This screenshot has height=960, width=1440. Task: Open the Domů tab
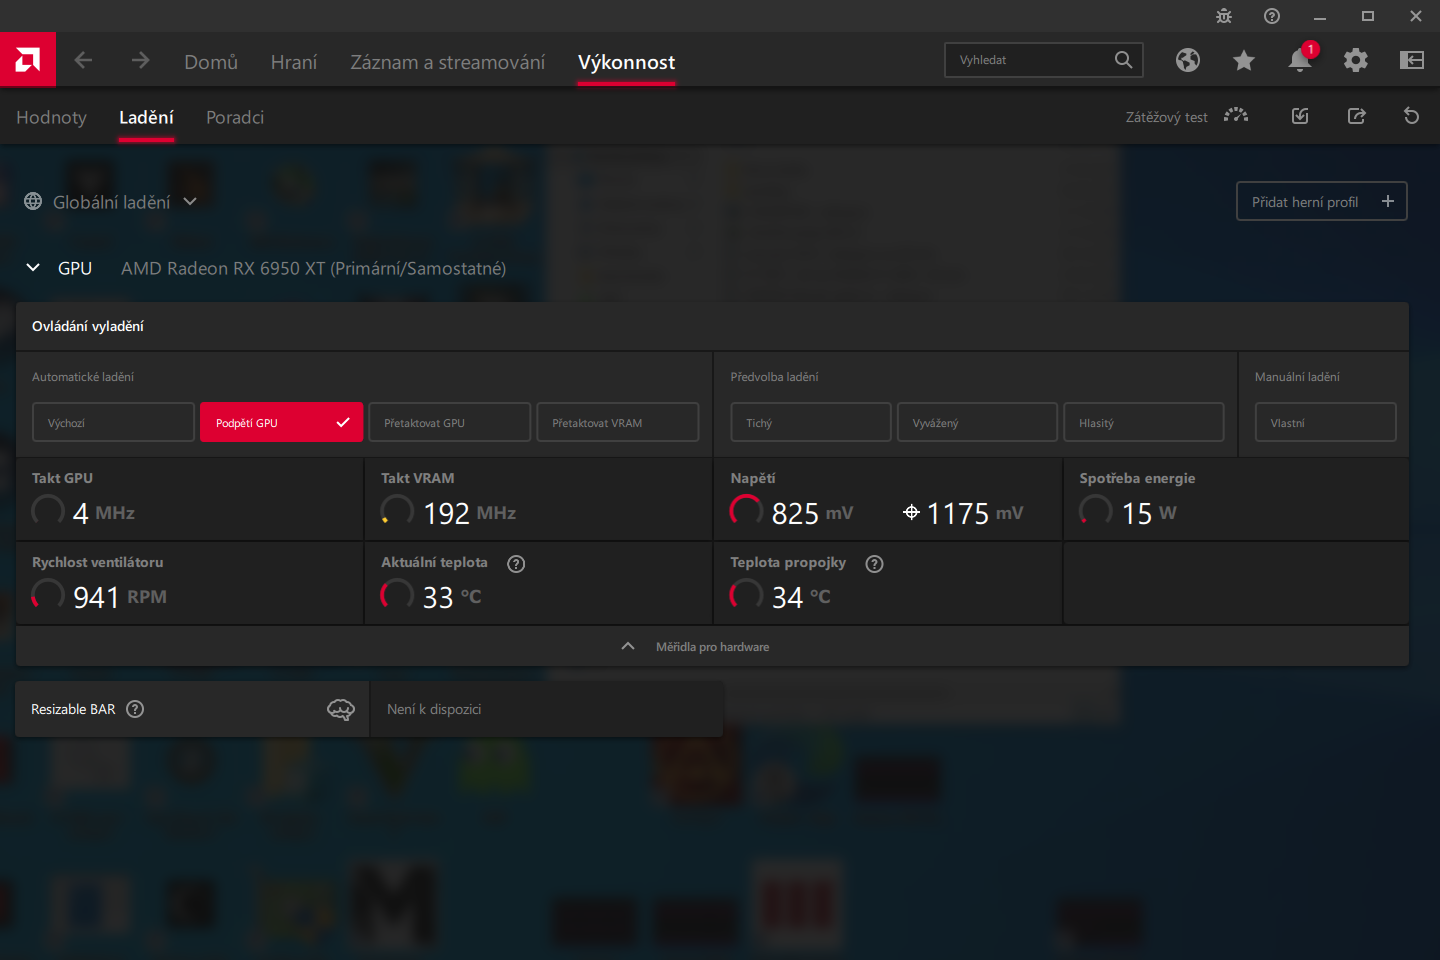pos(211,62)
